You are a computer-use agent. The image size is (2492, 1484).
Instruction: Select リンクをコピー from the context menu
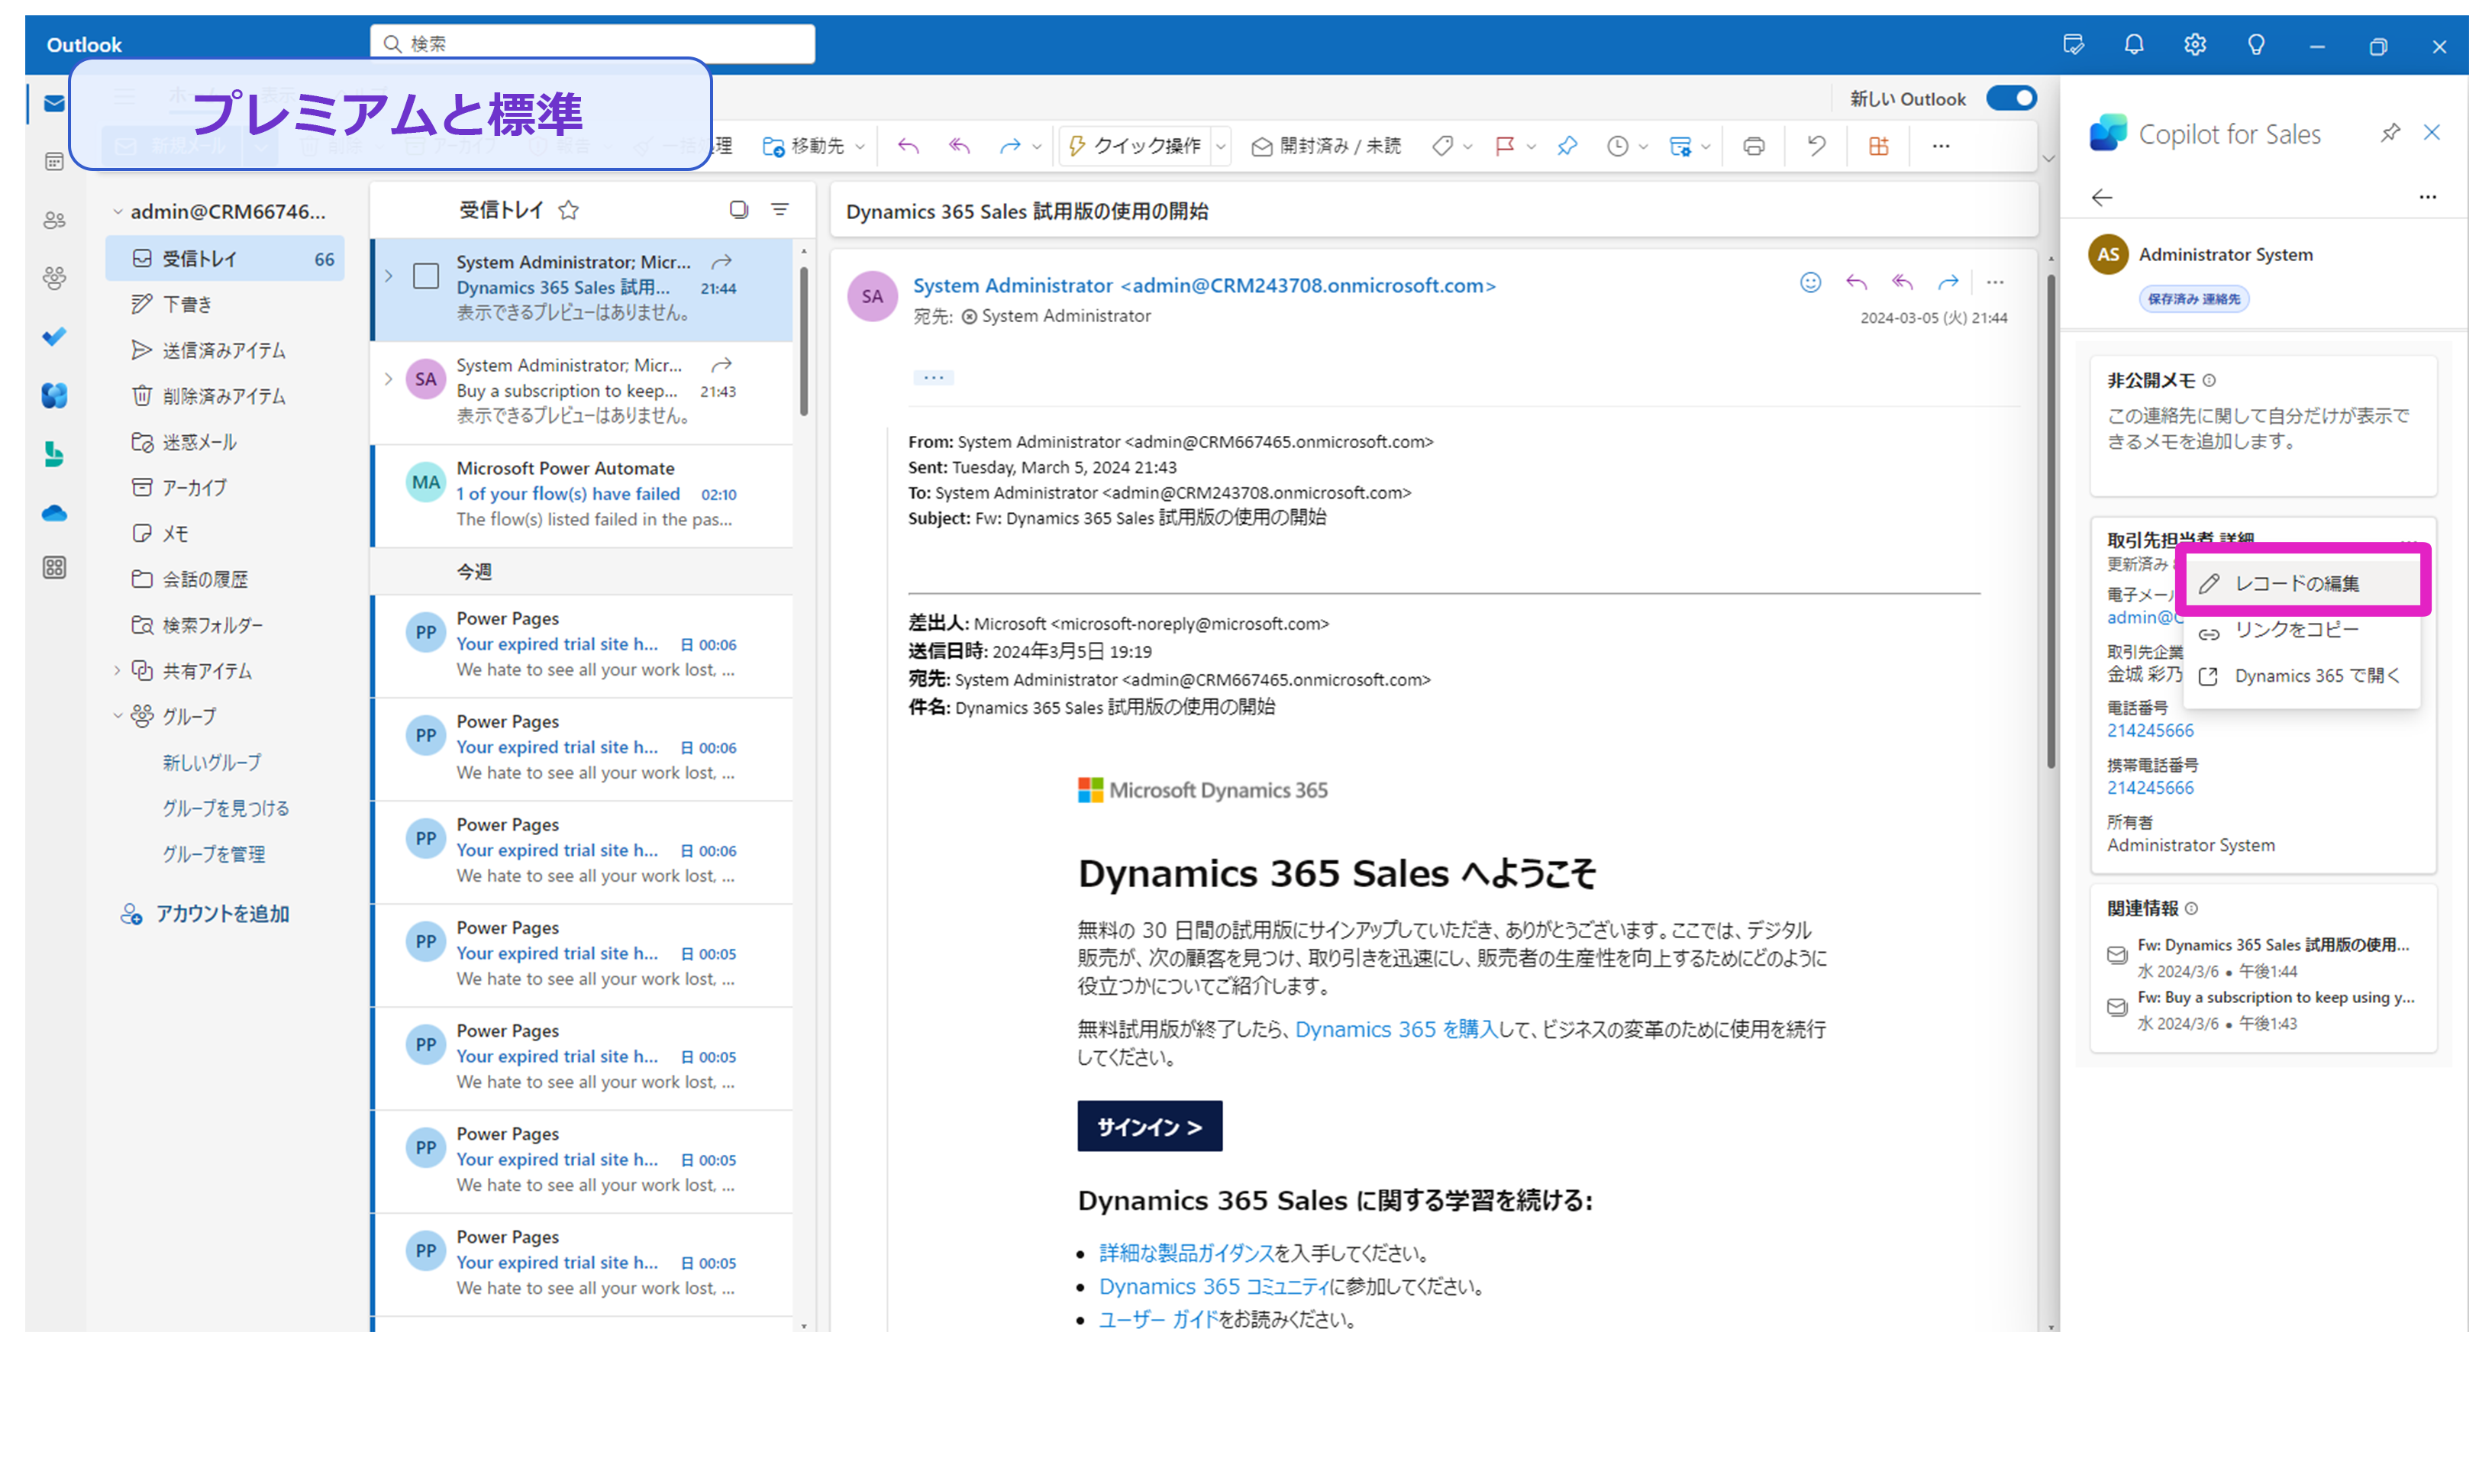point(2301,630)
